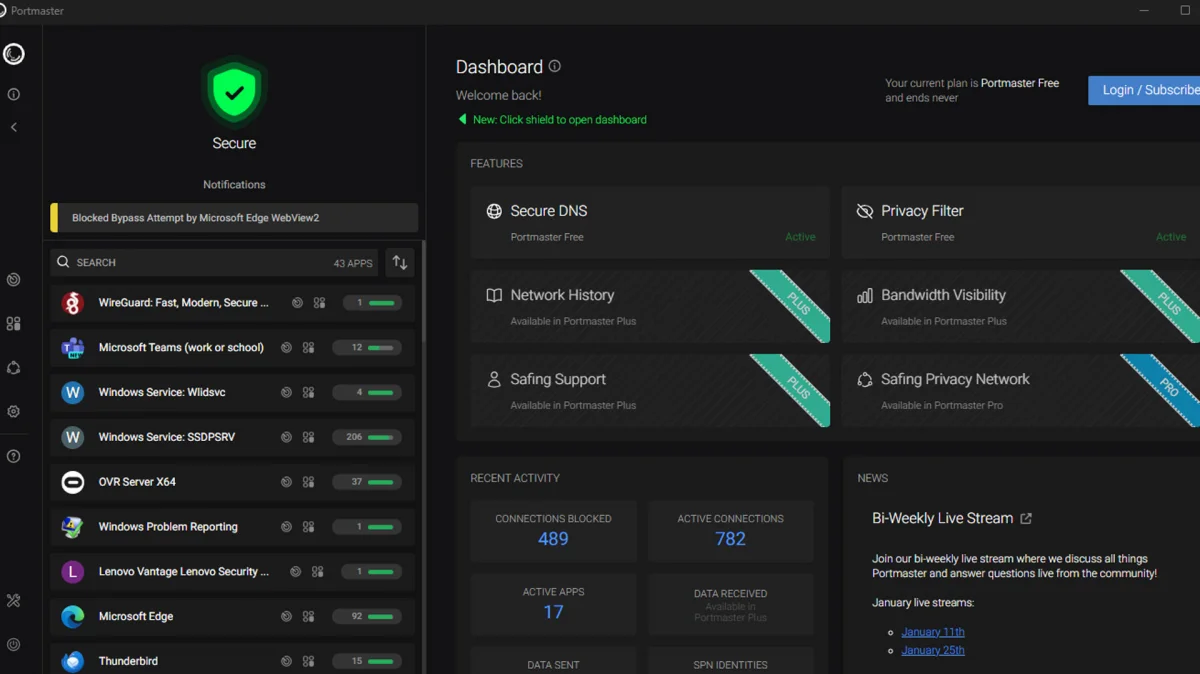Select the WireGuard app icon

tap(72, 303)
